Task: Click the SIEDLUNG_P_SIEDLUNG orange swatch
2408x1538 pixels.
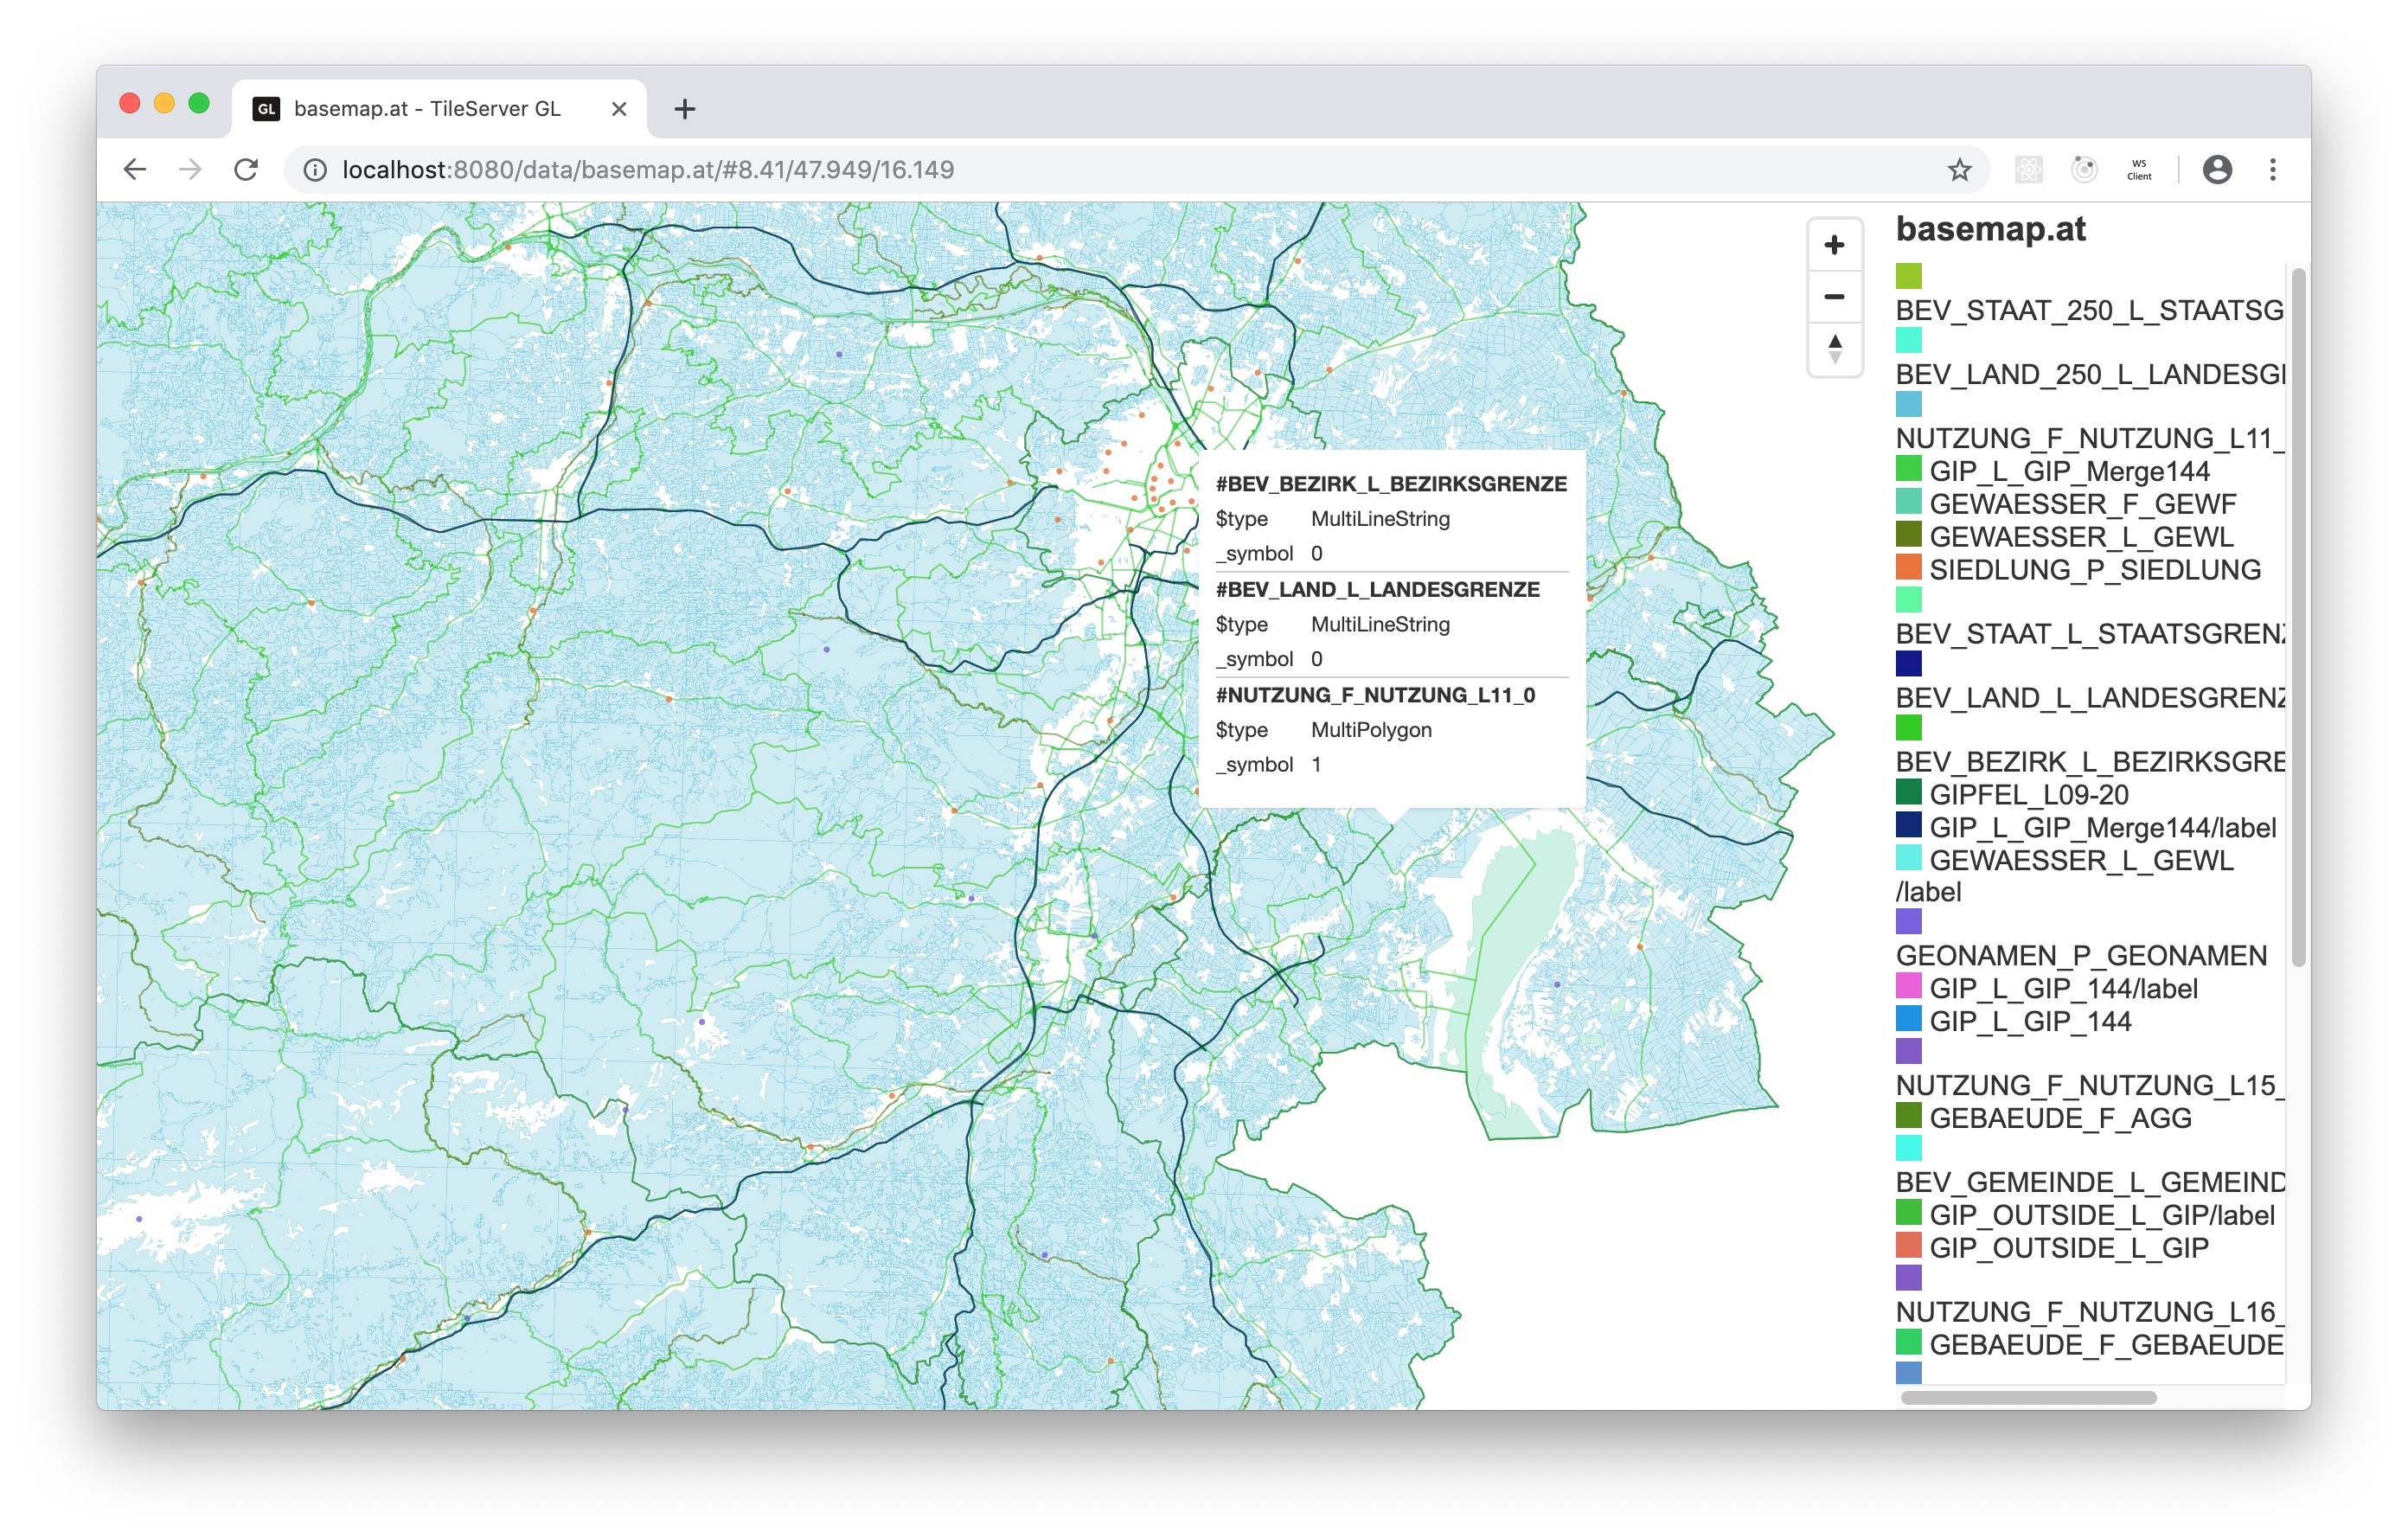Action: tap(1908, 568)
